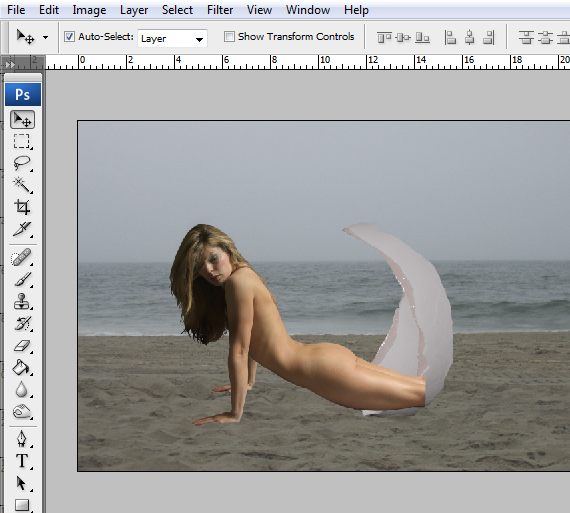Select the Rectangular Marquee tool

22,141
